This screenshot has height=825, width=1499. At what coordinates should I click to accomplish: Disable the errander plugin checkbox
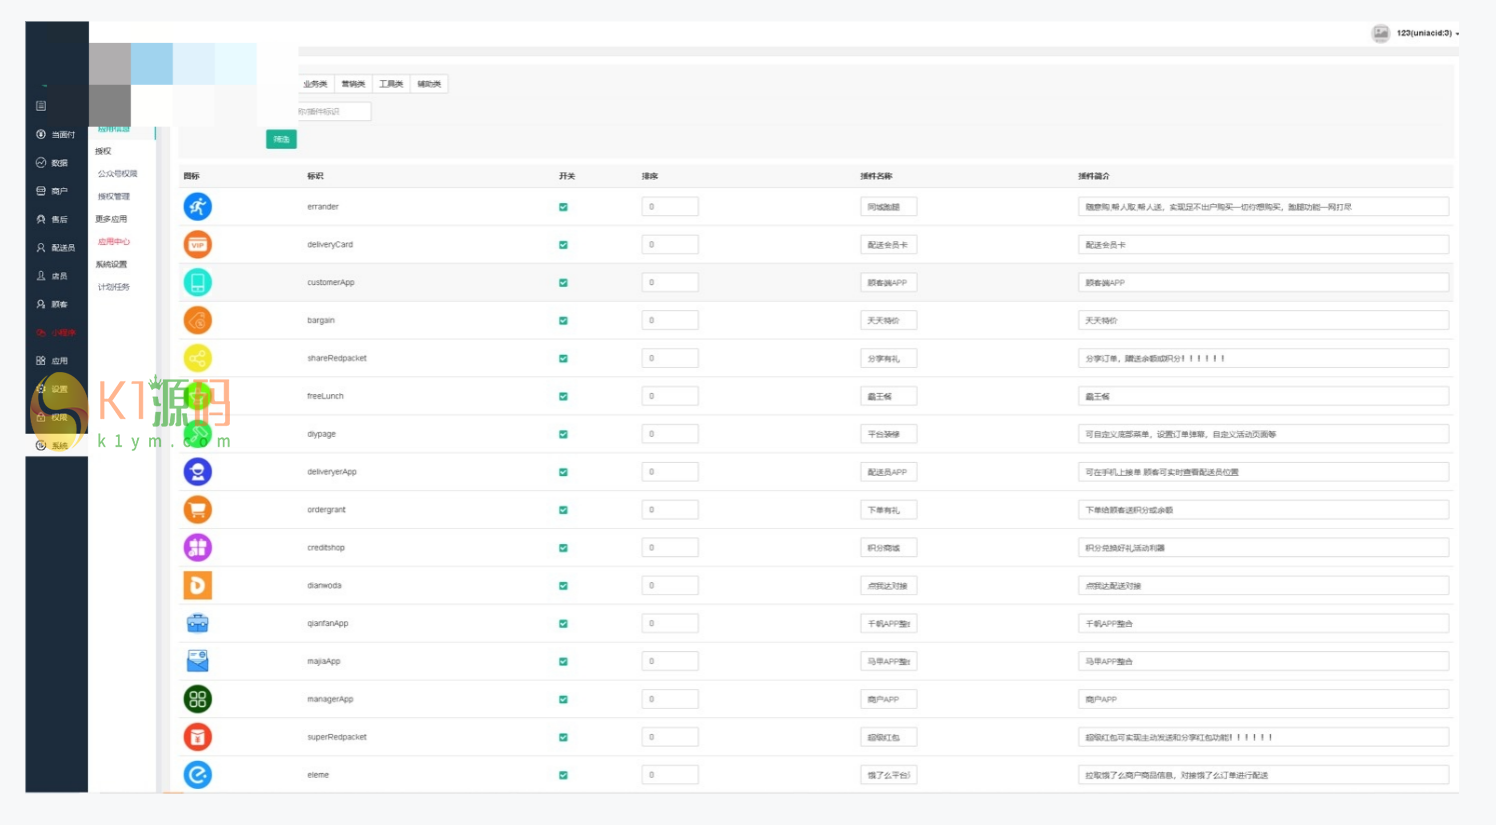(563, 207)
